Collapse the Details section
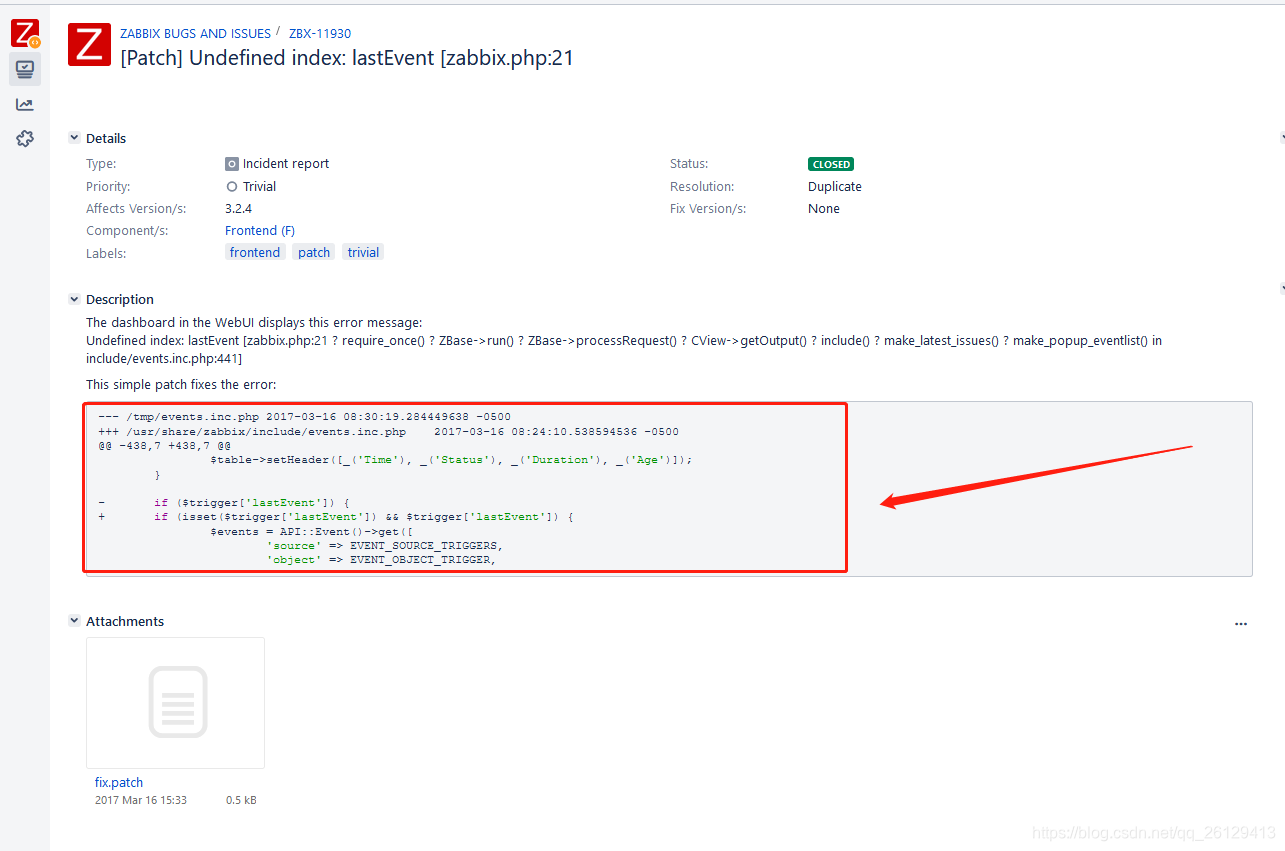Screen dimensions: 1285x851 tap(74, 138)
